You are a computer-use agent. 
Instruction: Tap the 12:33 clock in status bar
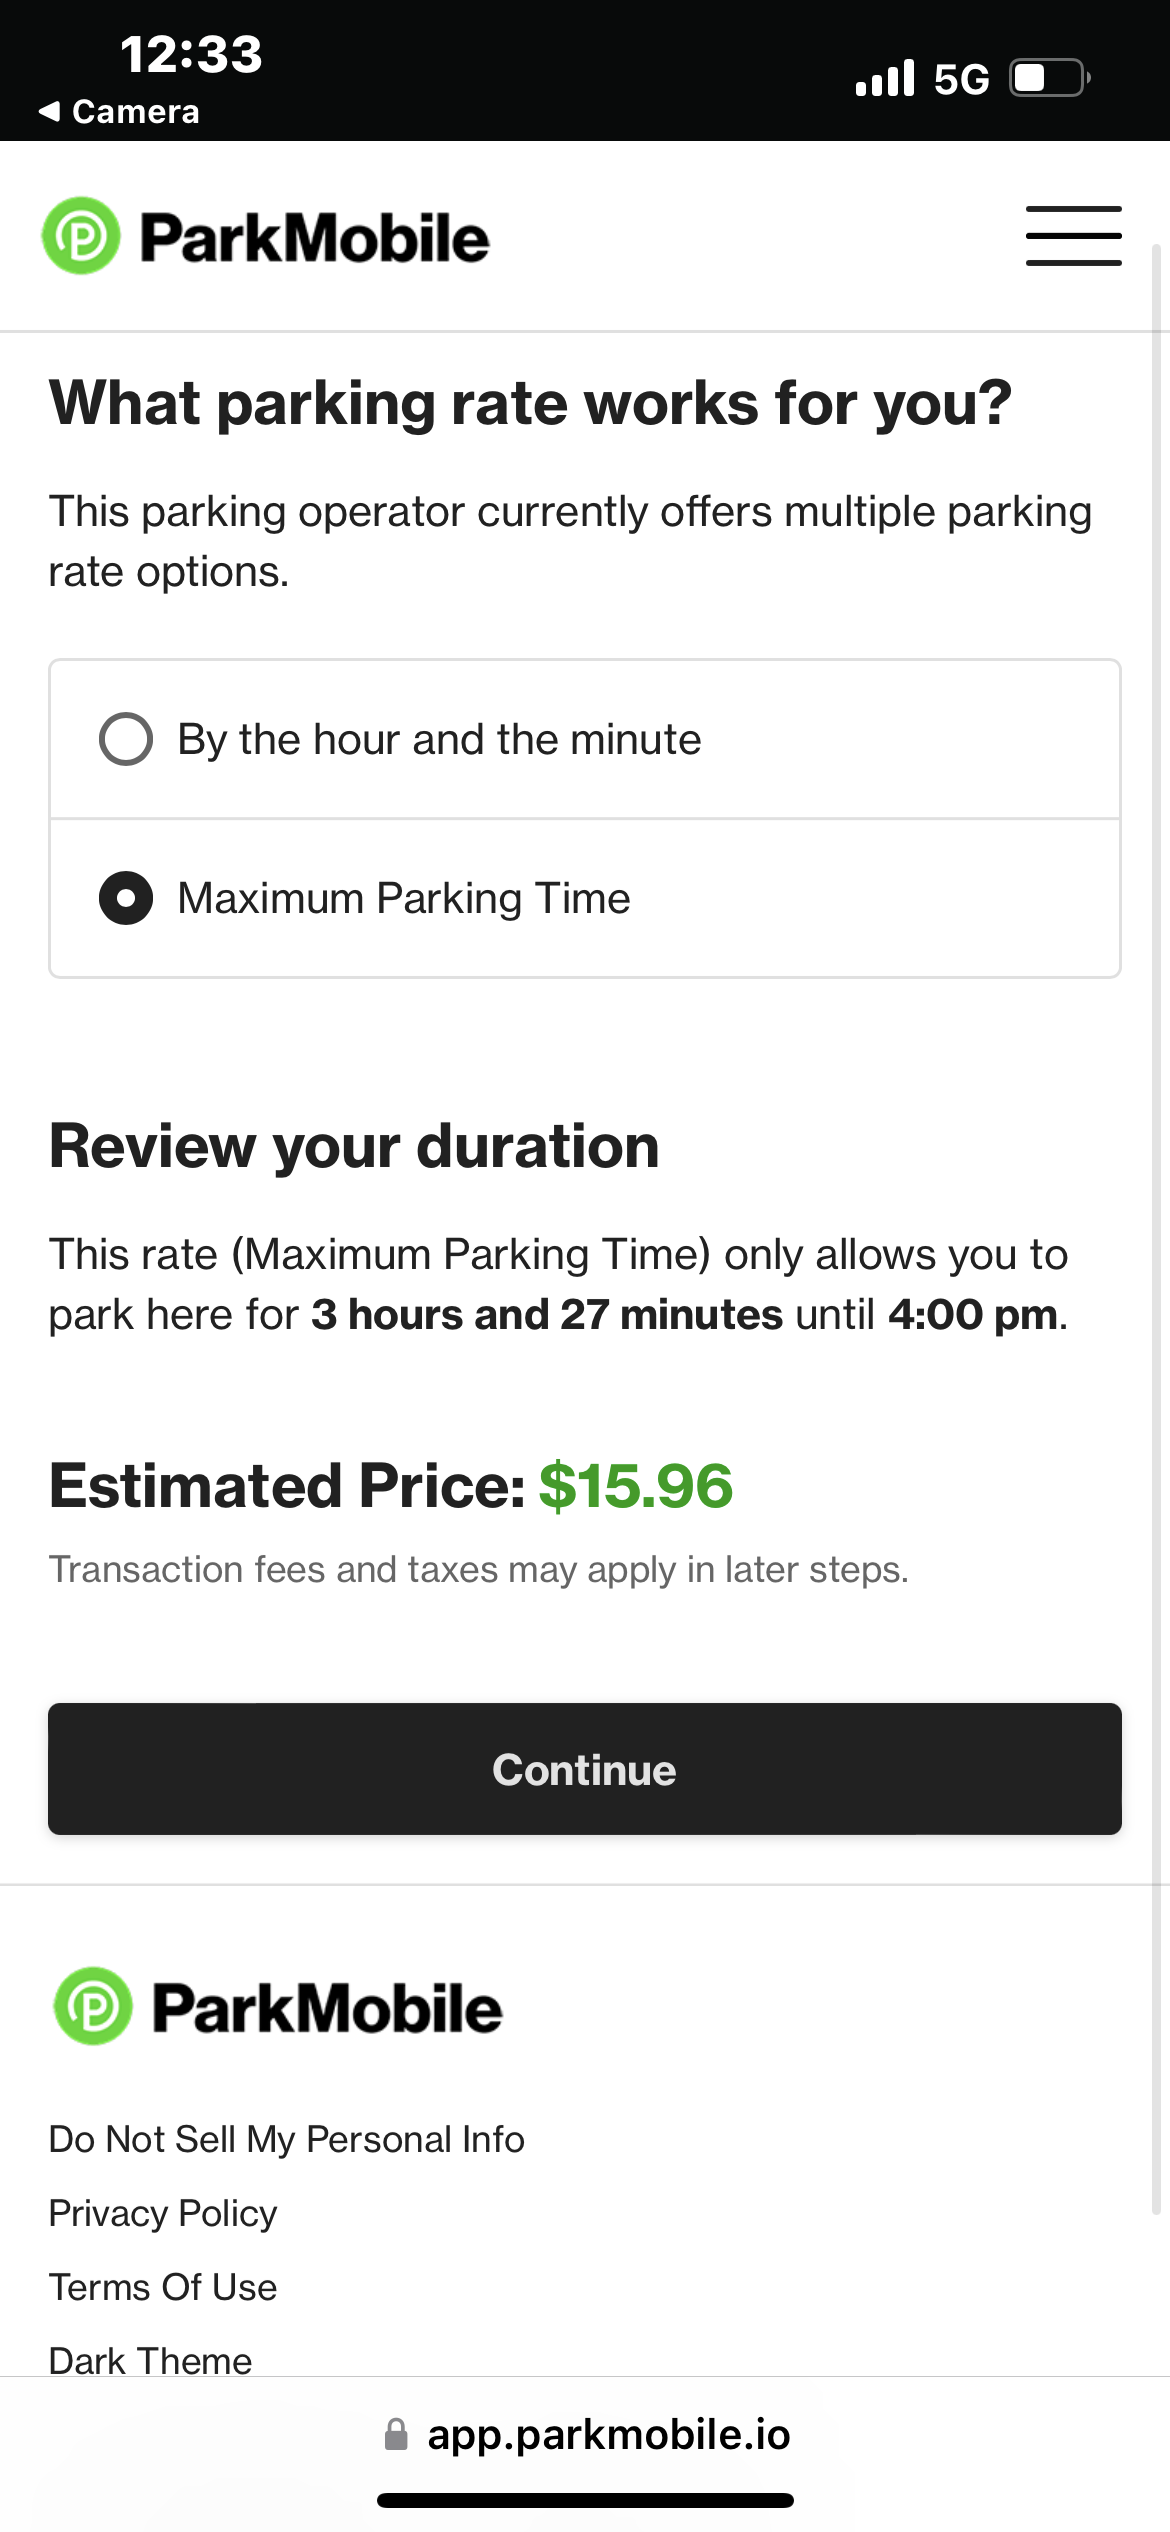191,54
